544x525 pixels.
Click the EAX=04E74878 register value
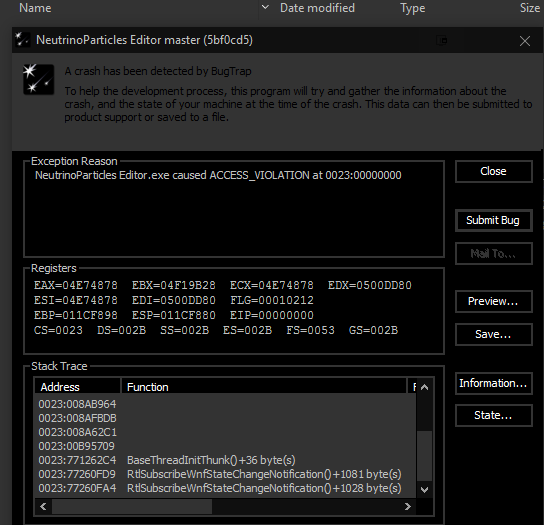pyautogui.click(x=76, y=285)
